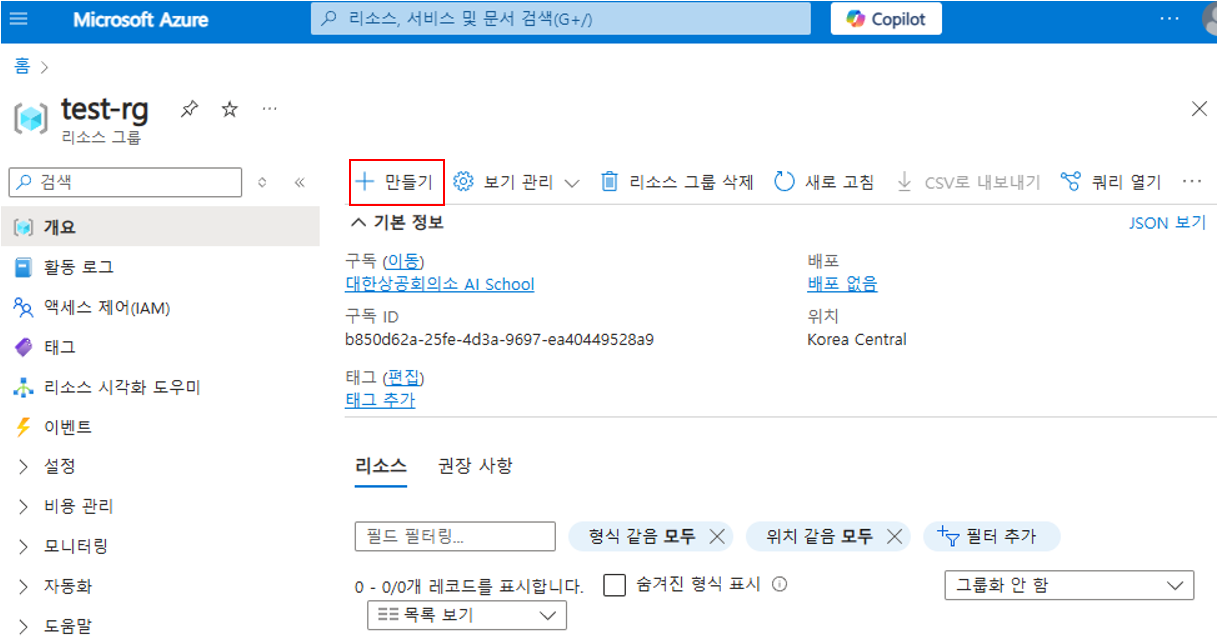Open the Copilot assistant
The height and width of the screenshot is (644, 1217).
pyautogui.click(x=886, y=19)
